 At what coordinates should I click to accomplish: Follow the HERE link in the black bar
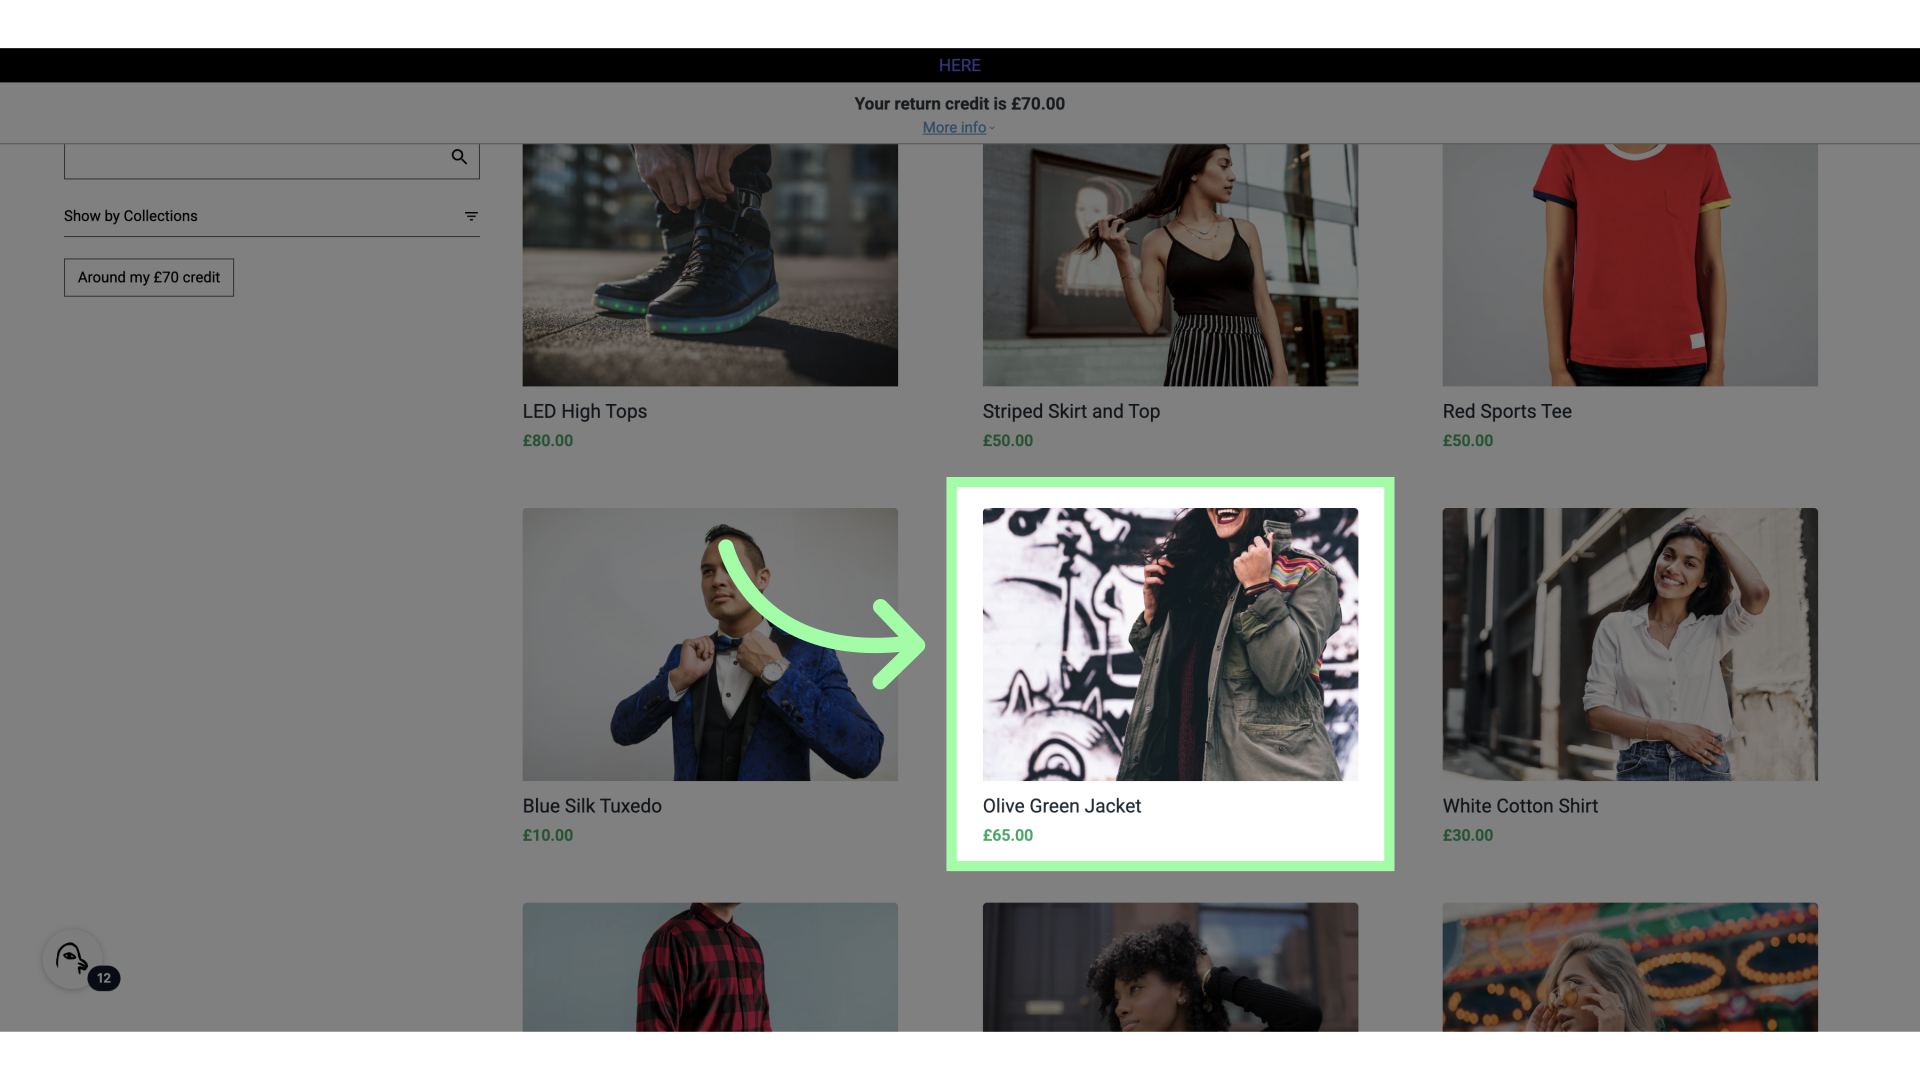[x=959, y=66]
